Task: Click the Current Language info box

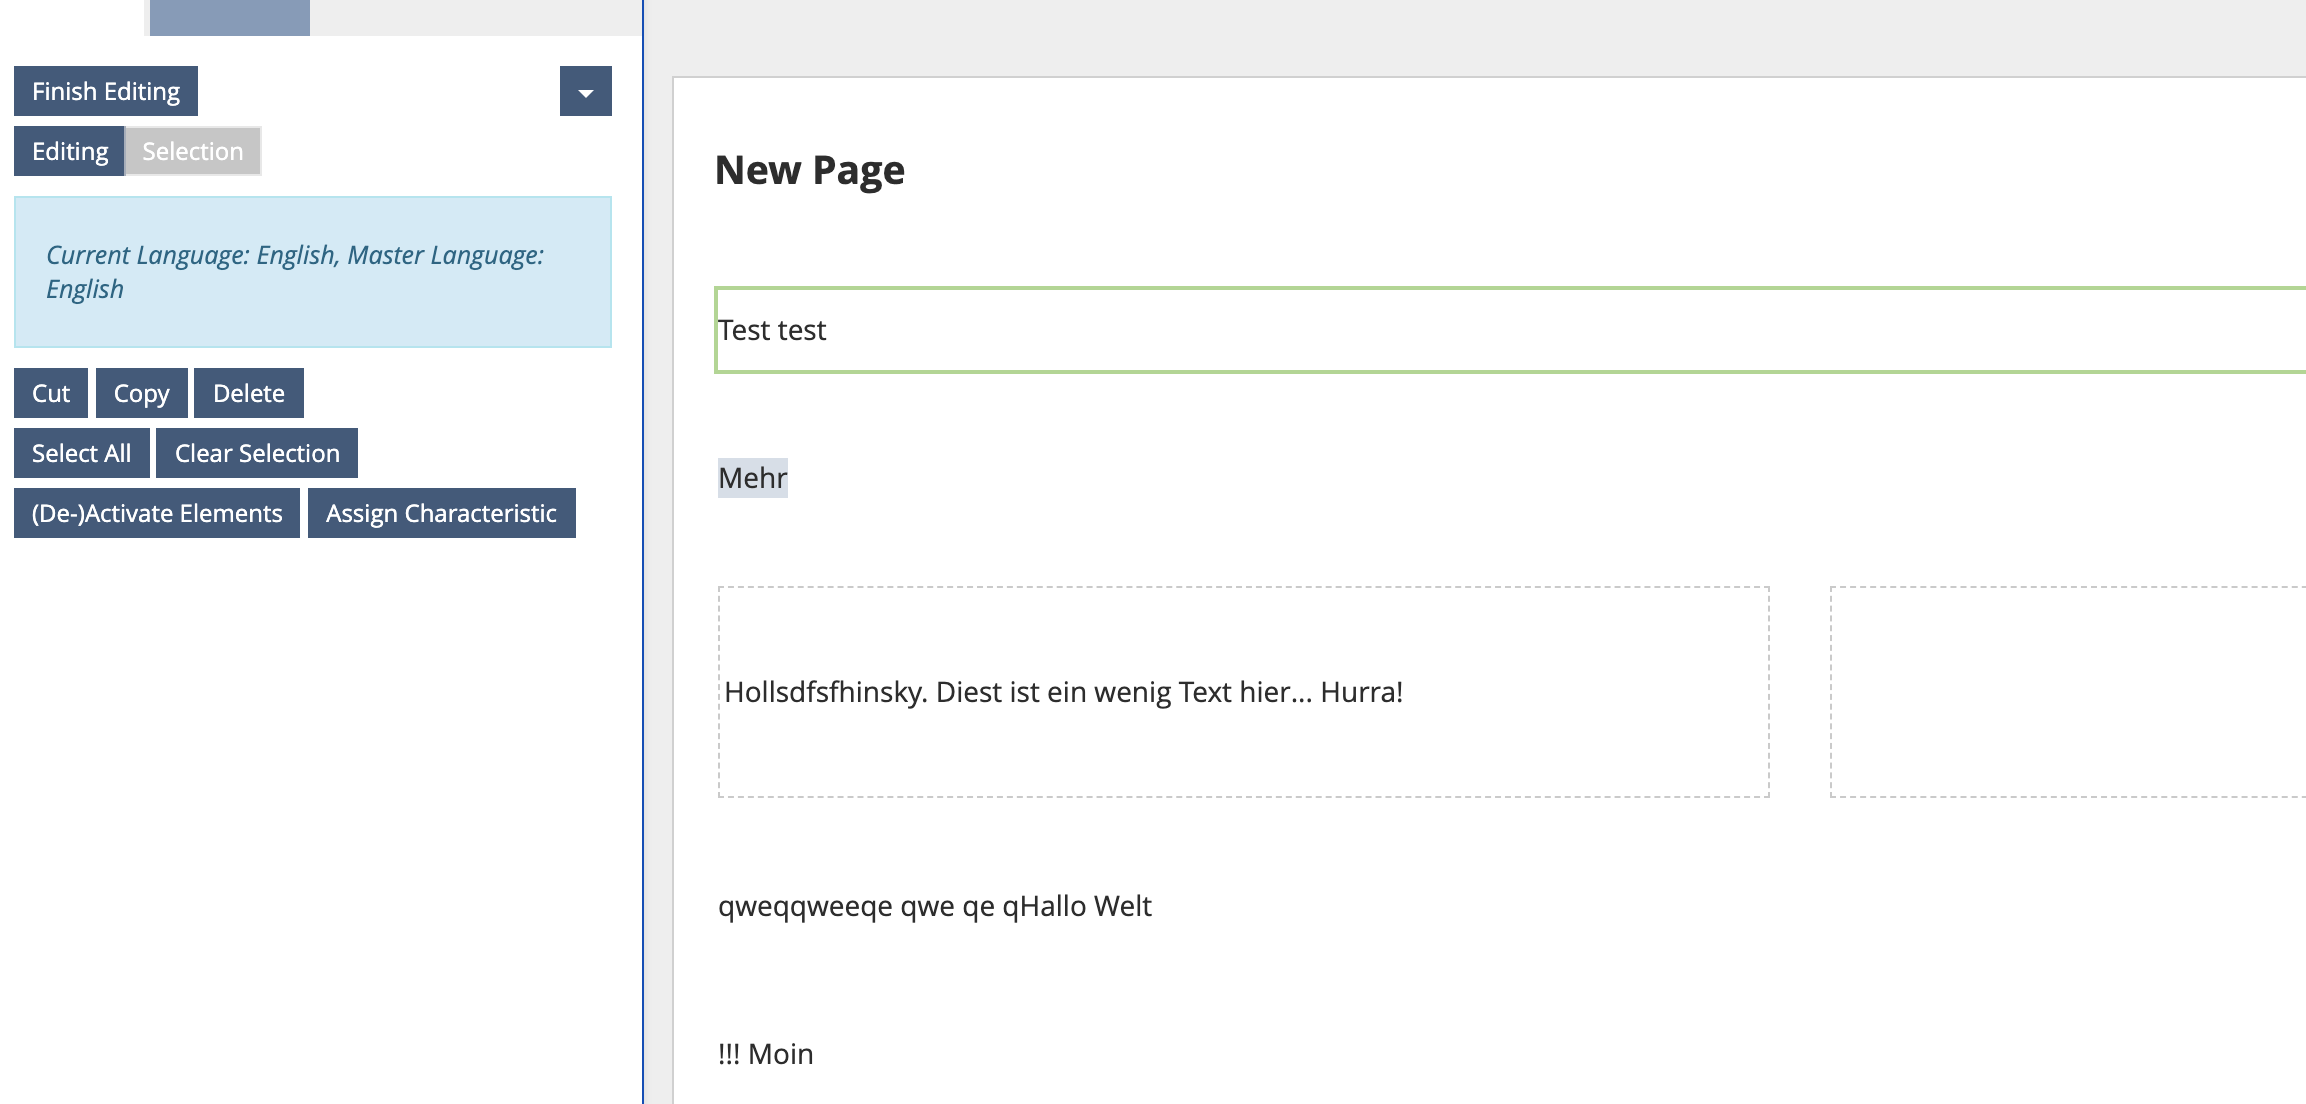Action: pyautogui.click(x=312, y=272)
